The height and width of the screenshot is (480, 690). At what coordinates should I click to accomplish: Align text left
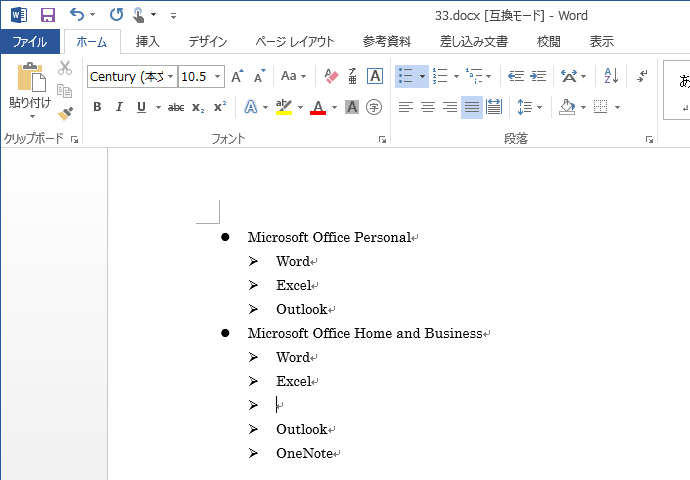click(406, 107)
